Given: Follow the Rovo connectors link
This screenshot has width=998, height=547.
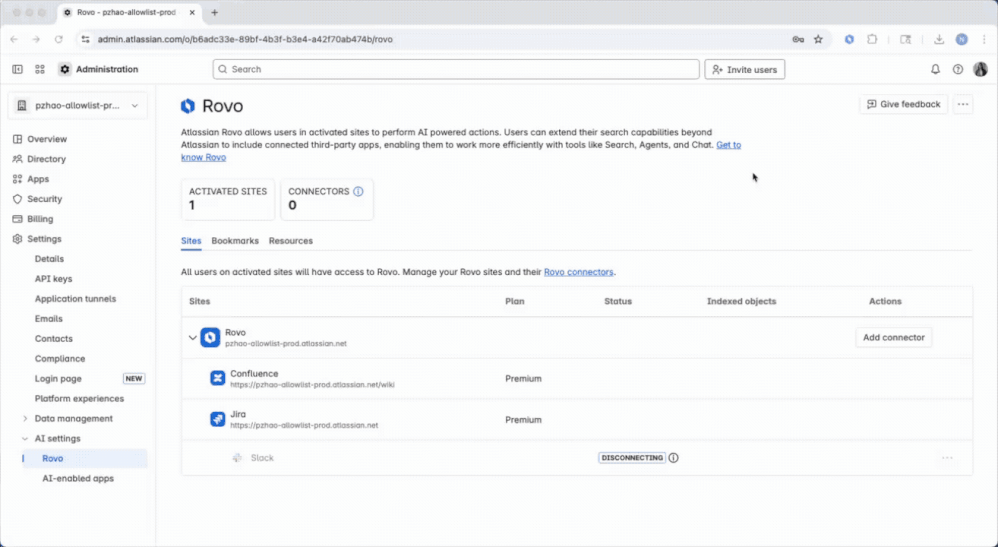Looking at the screenshot, I should click(x=579, y=272).
